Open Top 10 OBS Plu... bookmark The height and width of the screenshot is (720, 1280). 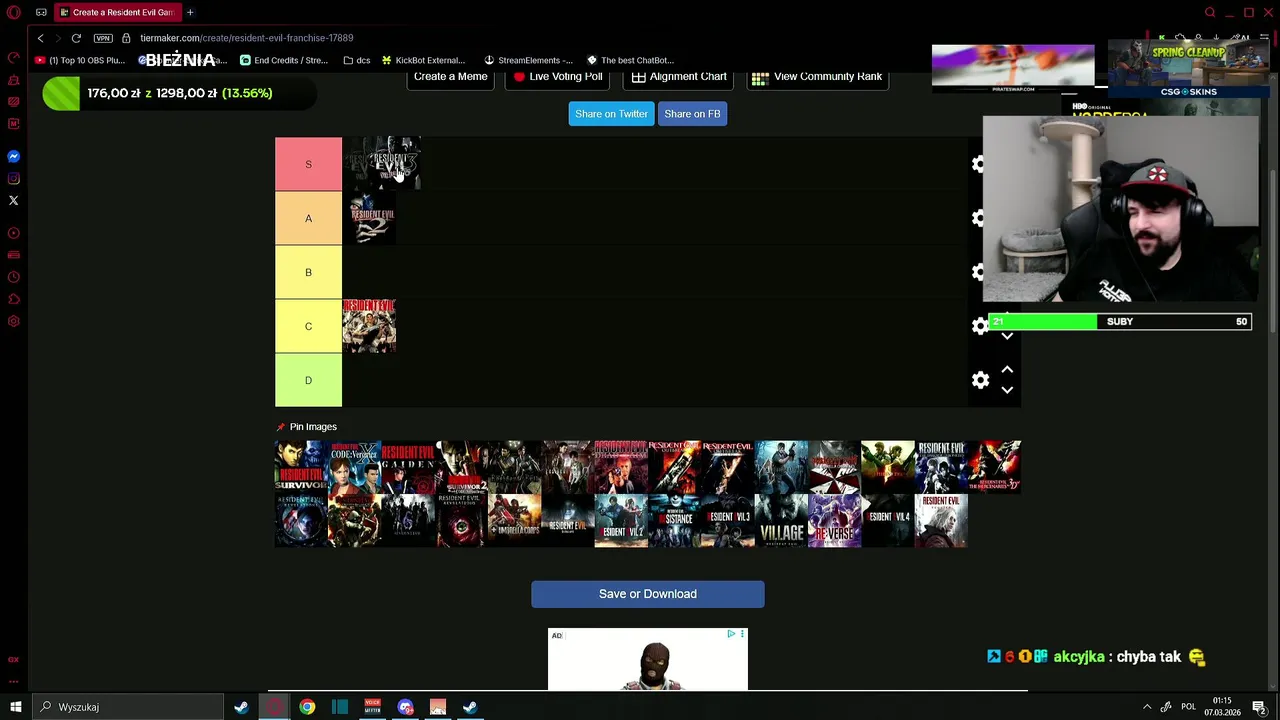[x=80, y=60]
